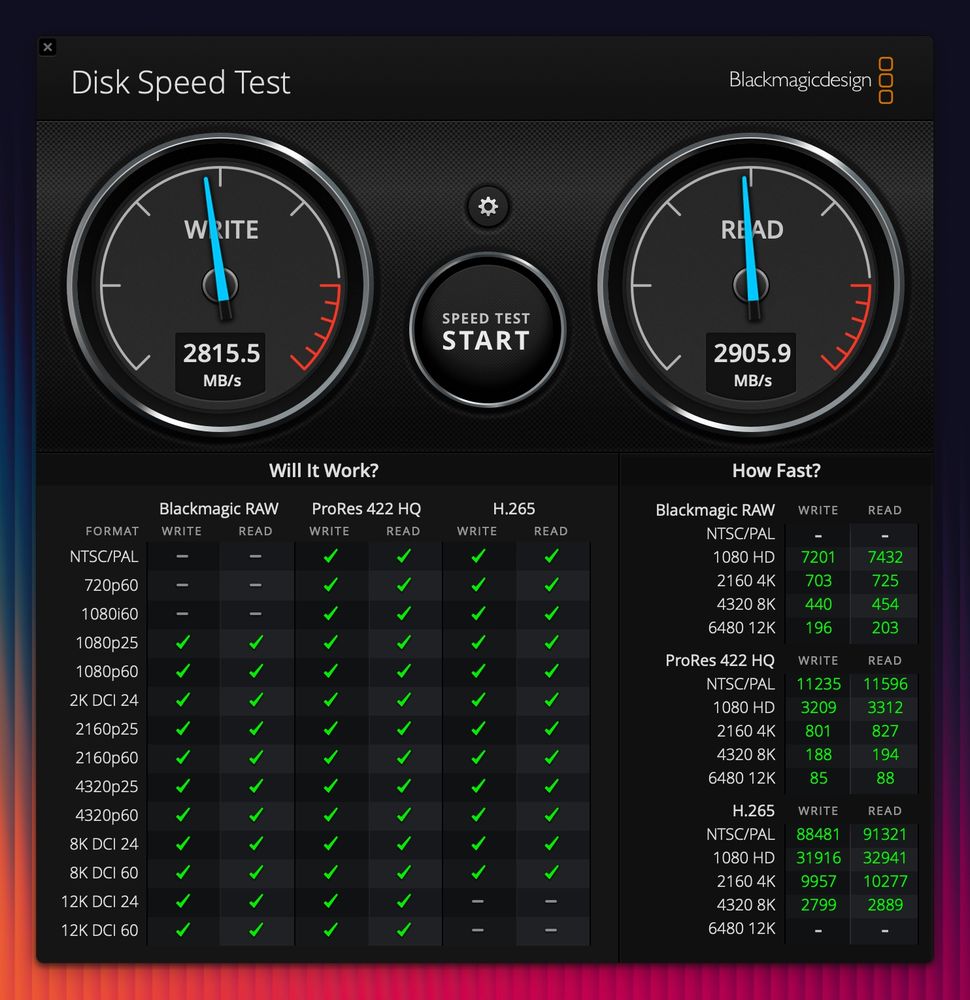Image resolution: width=970 pixels, height=1000 pixels.
Task: Open settings with the gear icon
Action: 488,206
